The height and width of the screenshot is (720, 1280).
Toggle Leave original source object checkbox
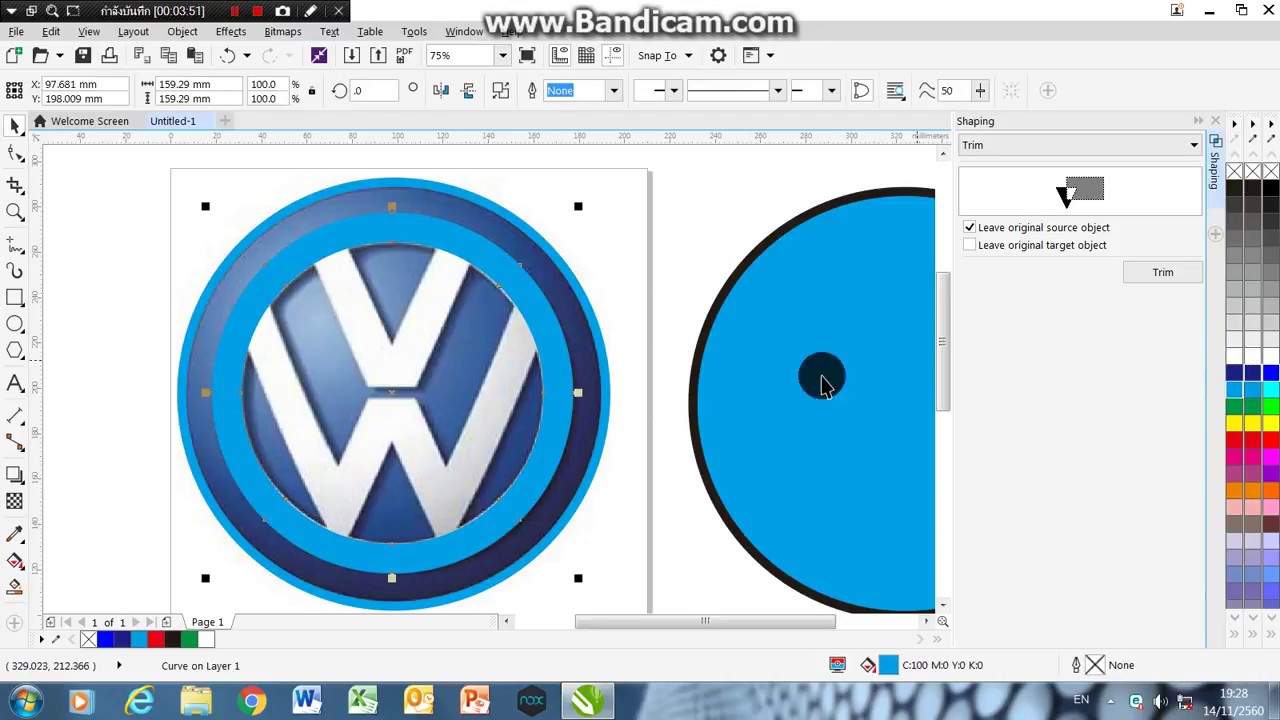point(969,227)
